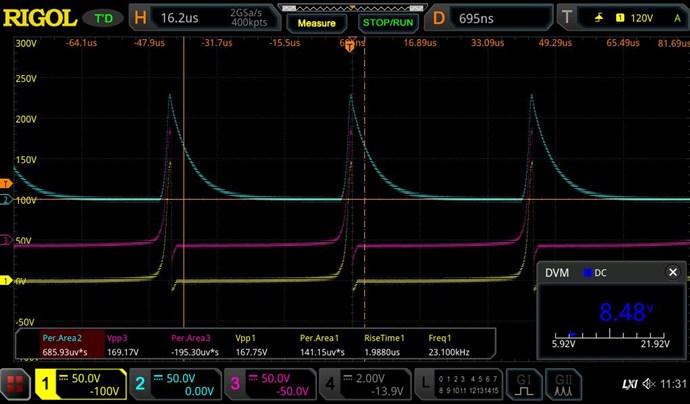The width and height of the screenshot is (690, 404).
Task: Open logic analyzer L digital channels
Action: pyautogui.click(x=459, y=385)
